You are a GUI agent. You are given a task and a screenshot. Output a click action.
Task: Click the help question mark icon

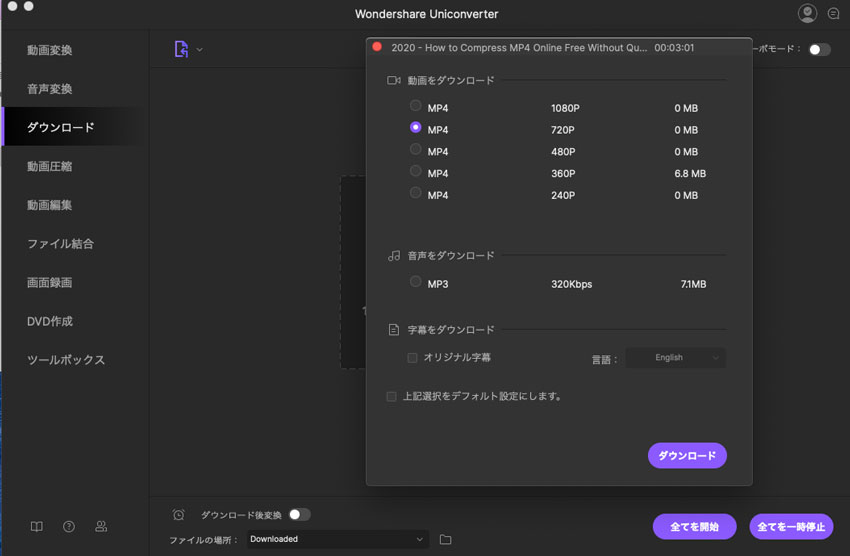pos(69,526)
